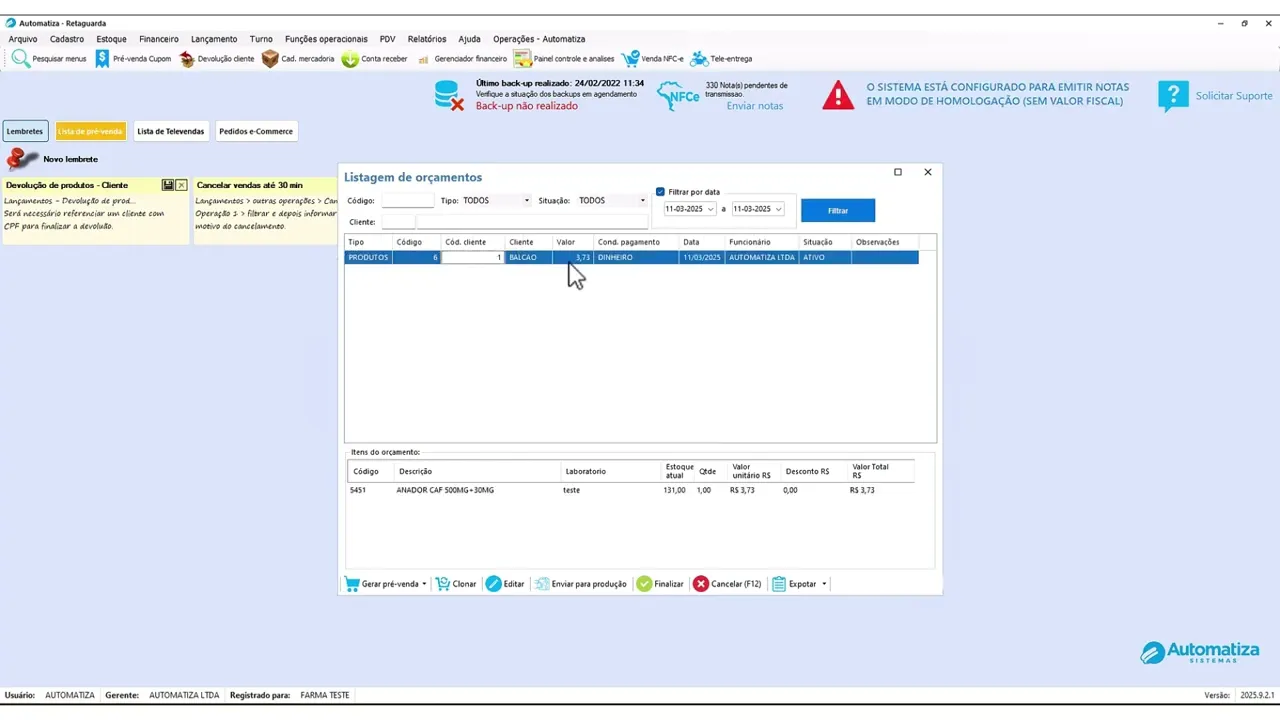Launch Pré-venda Cupom from the toolbar
The image size is (1280, 720).
tap(133, 59)
